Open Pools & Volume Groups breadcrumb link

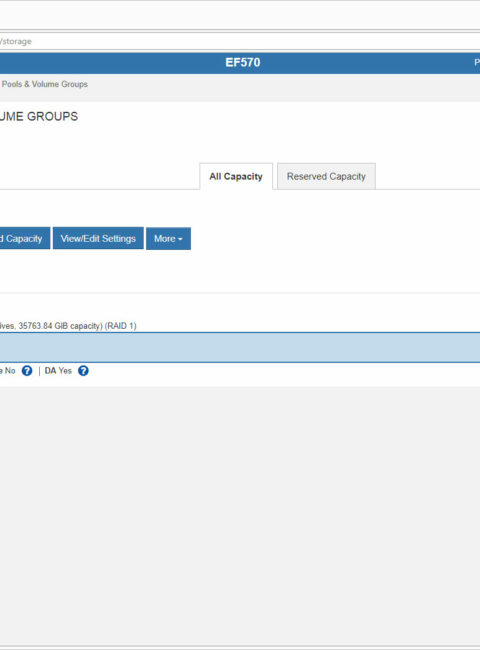(44, 84)
